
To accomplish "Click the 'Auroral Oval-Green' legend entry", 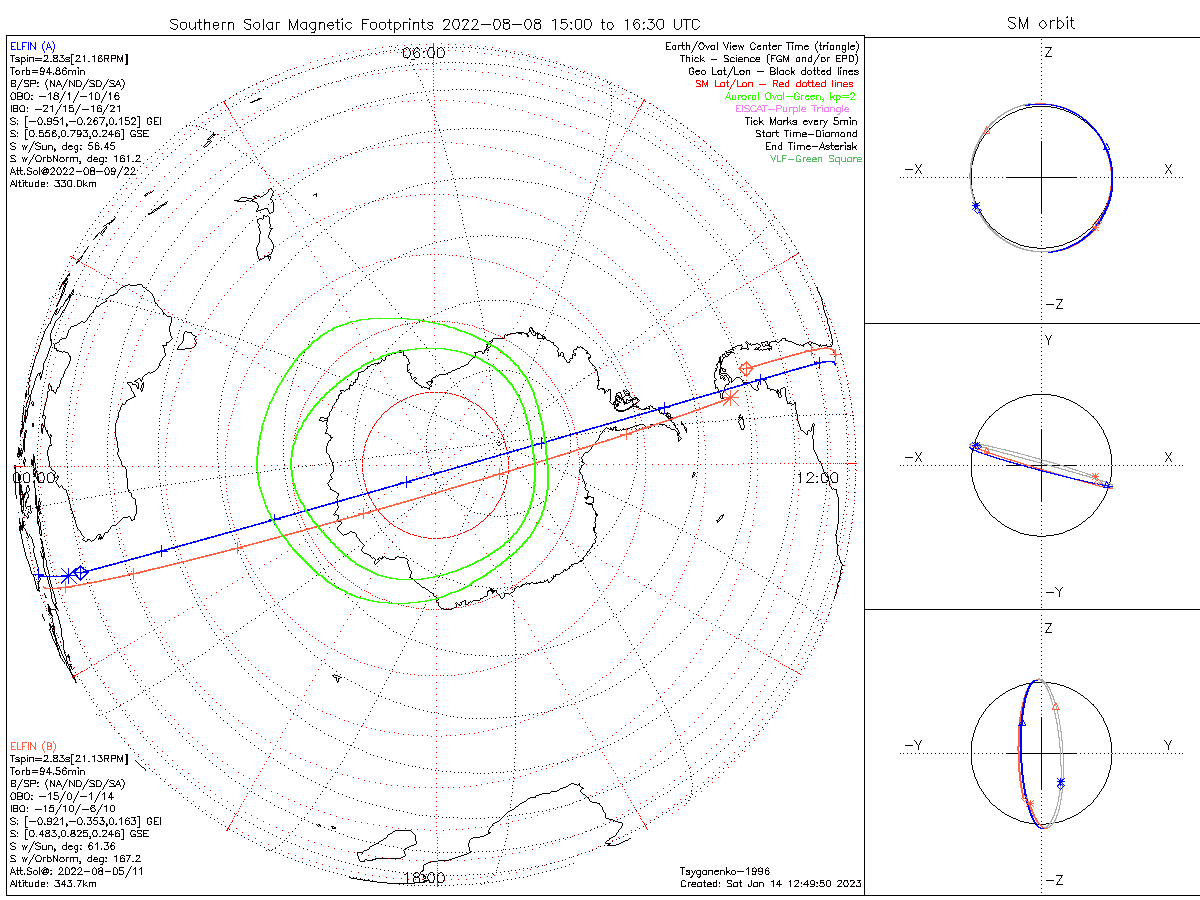I will pos(790,97).
